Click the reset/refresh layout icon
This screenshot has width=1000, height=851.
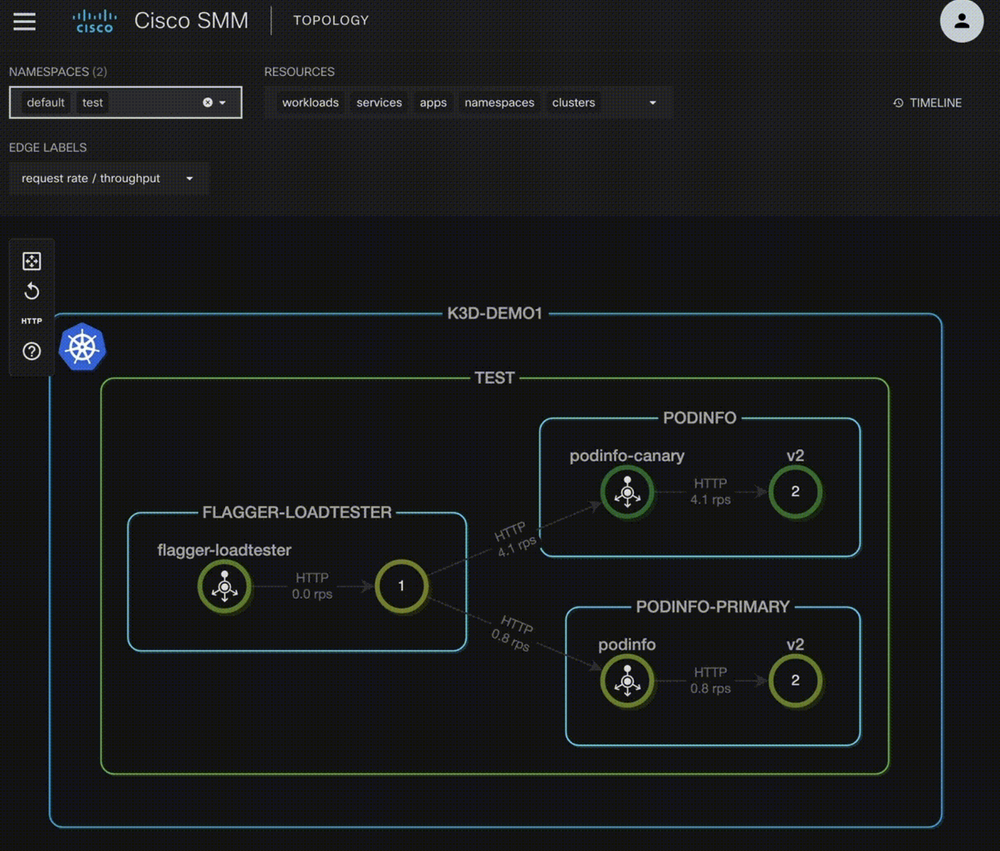coord(31,292)
